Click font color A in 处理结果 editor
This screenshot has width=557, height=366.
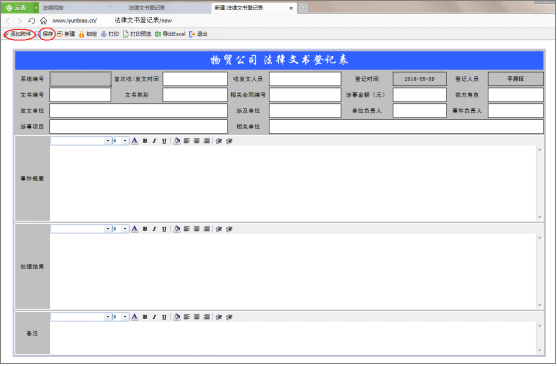tap(134, 229)
